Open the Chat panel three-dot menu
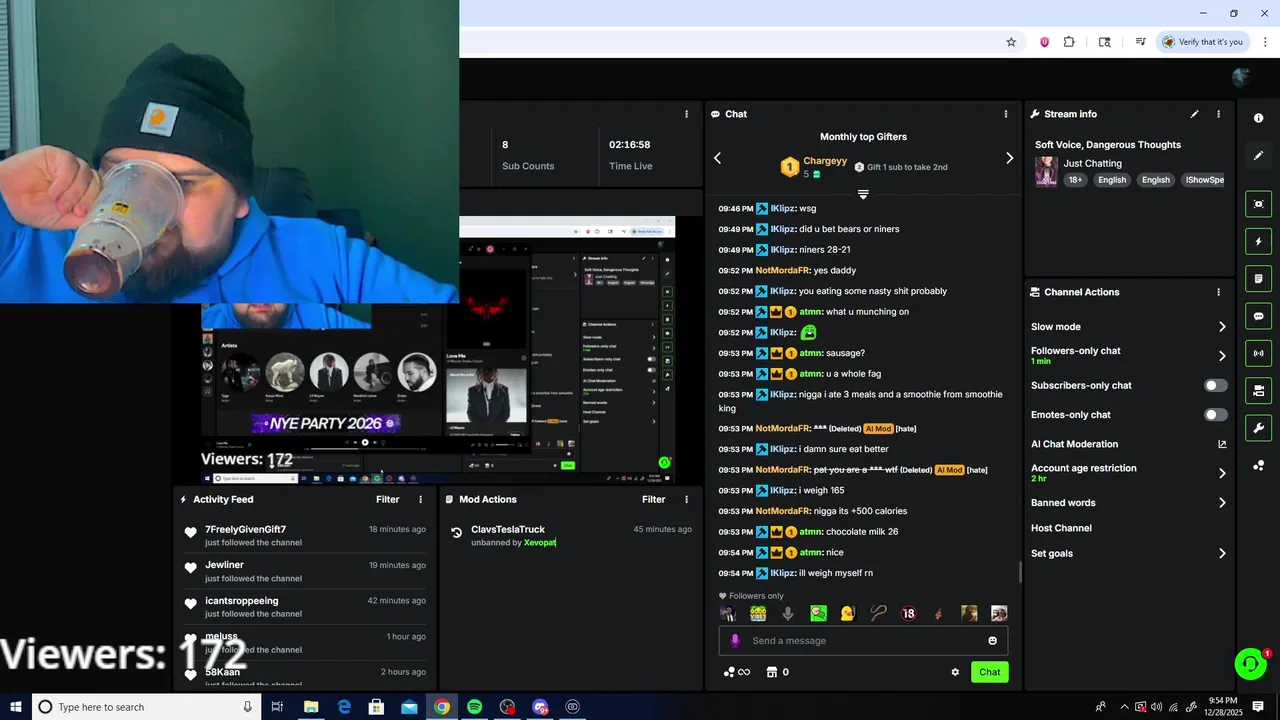 [1006, 114]
